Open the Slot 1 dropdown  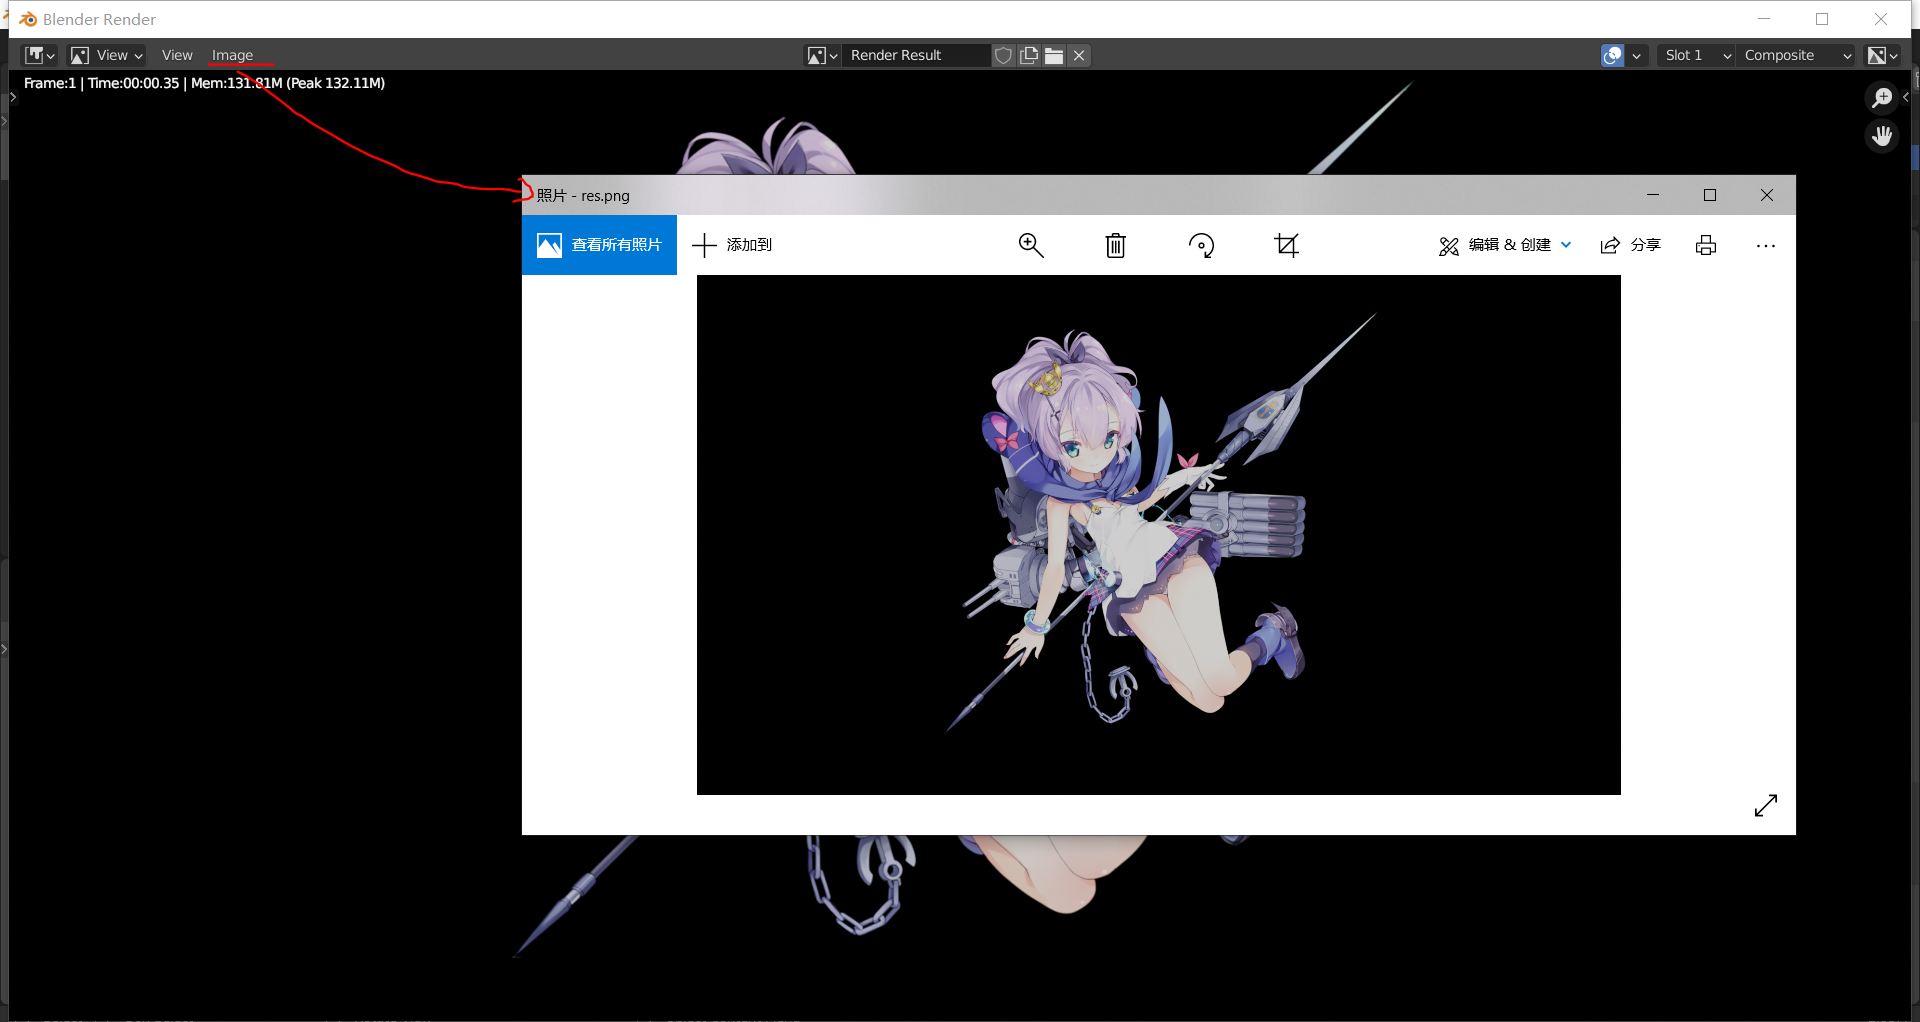pyautogui.click(x=1696, y=56)
